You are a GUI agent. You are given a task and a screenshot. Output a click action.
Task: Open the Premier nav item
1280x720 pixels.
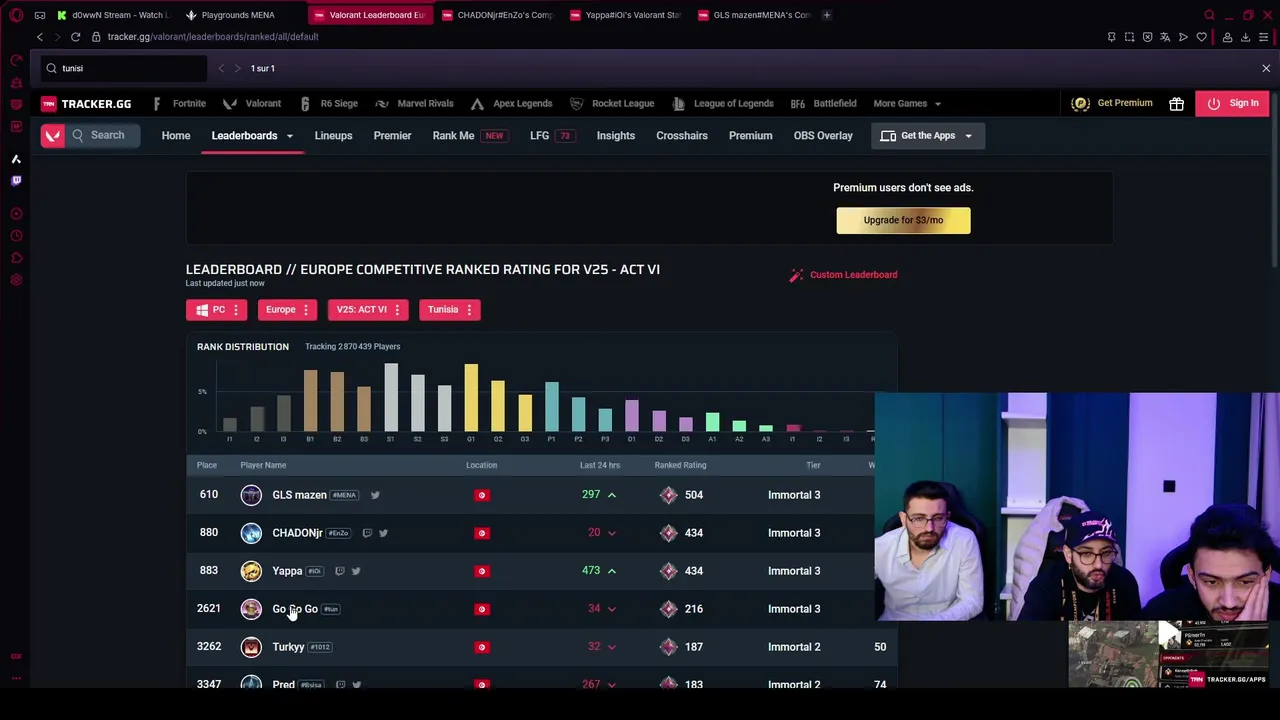(392, 136)
